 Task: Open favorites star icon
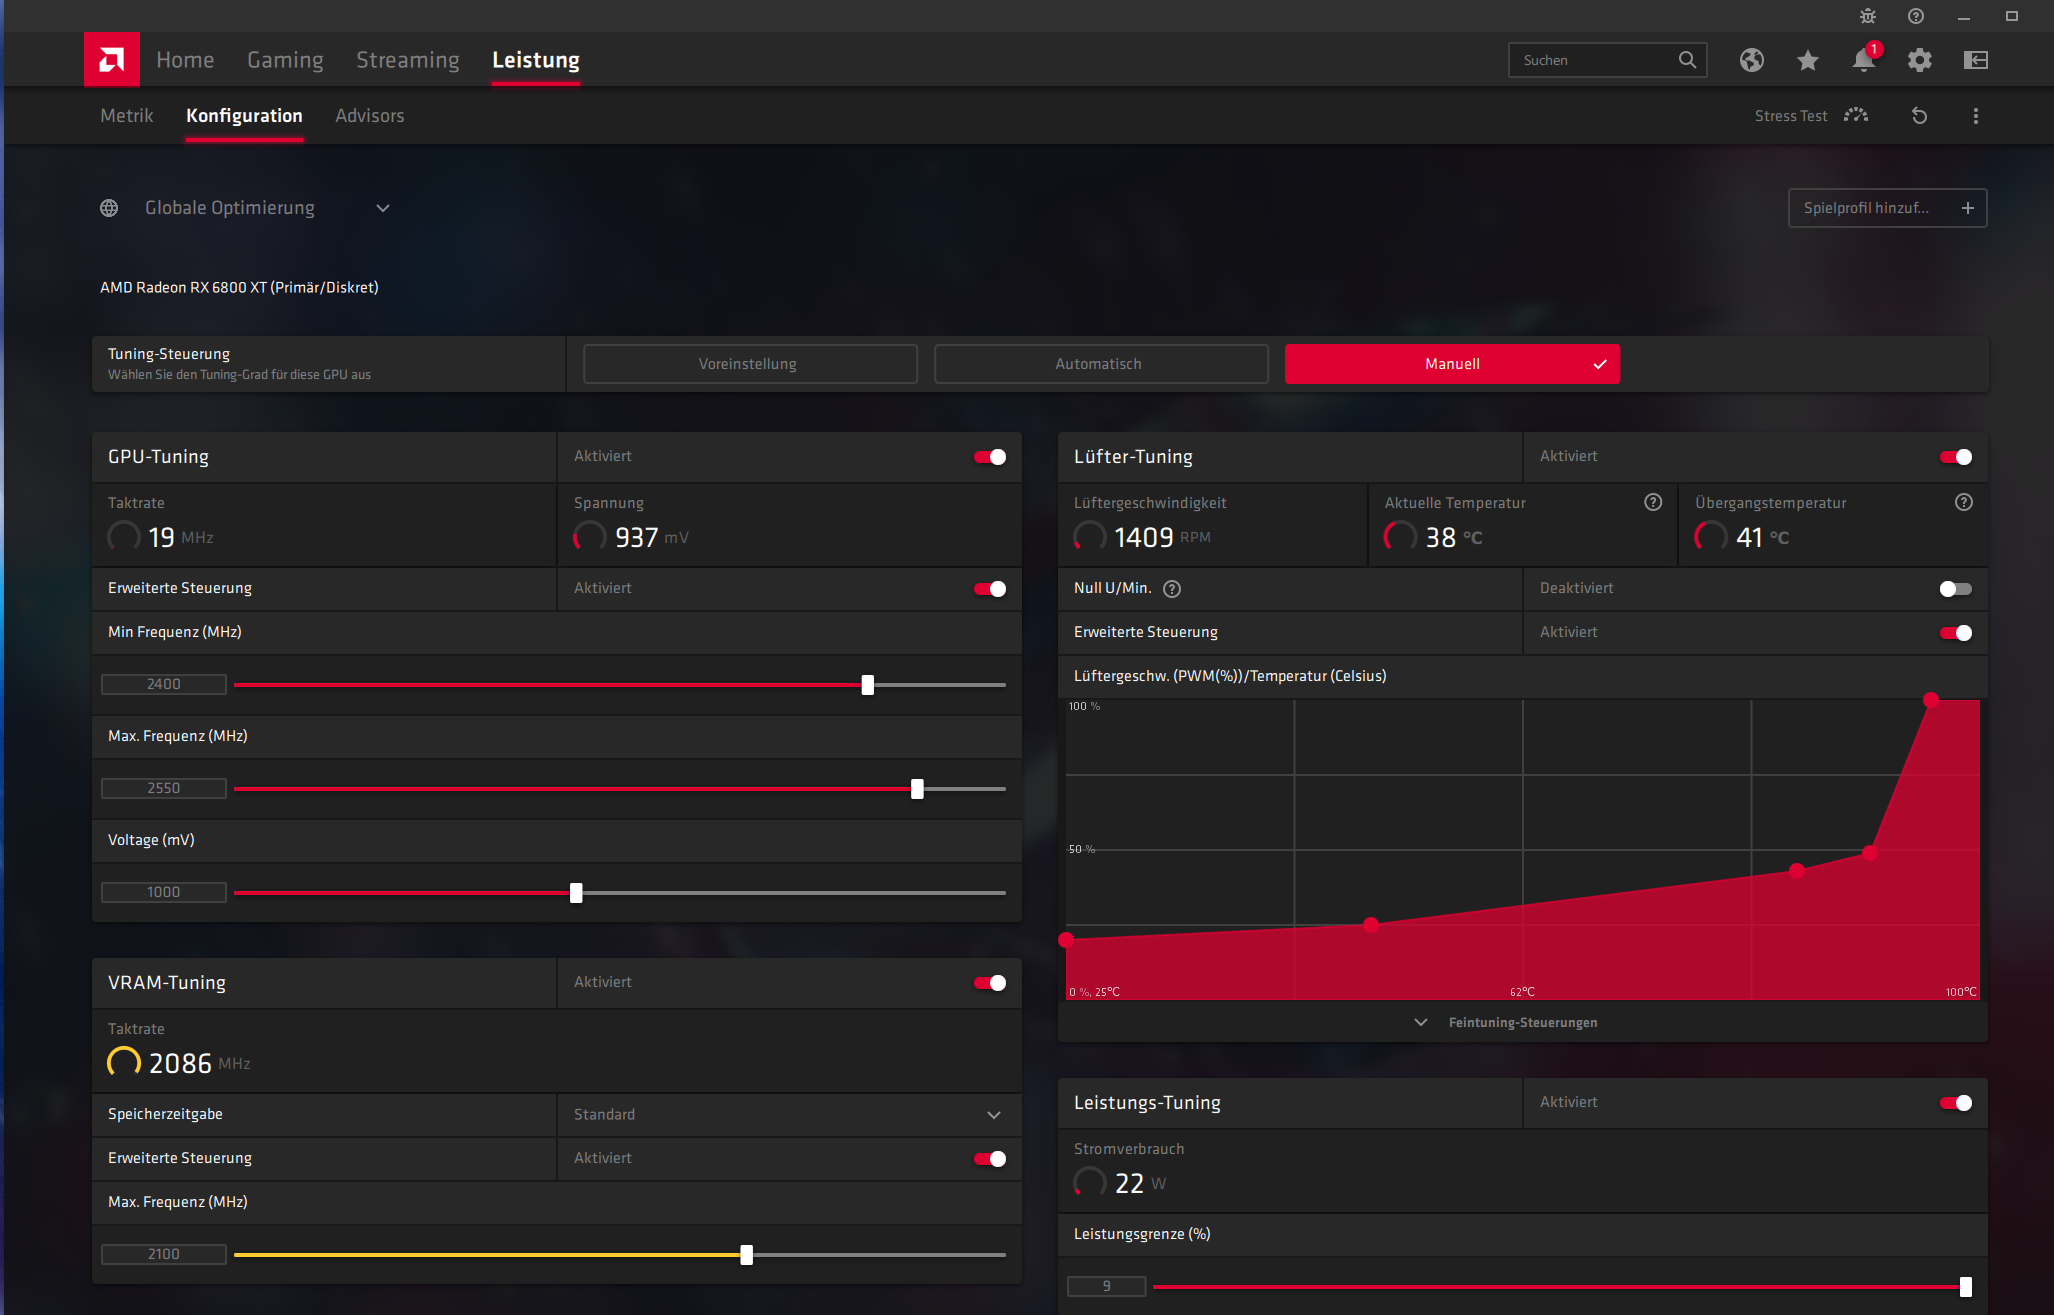pyautogui.click(x=1807, y=60)
